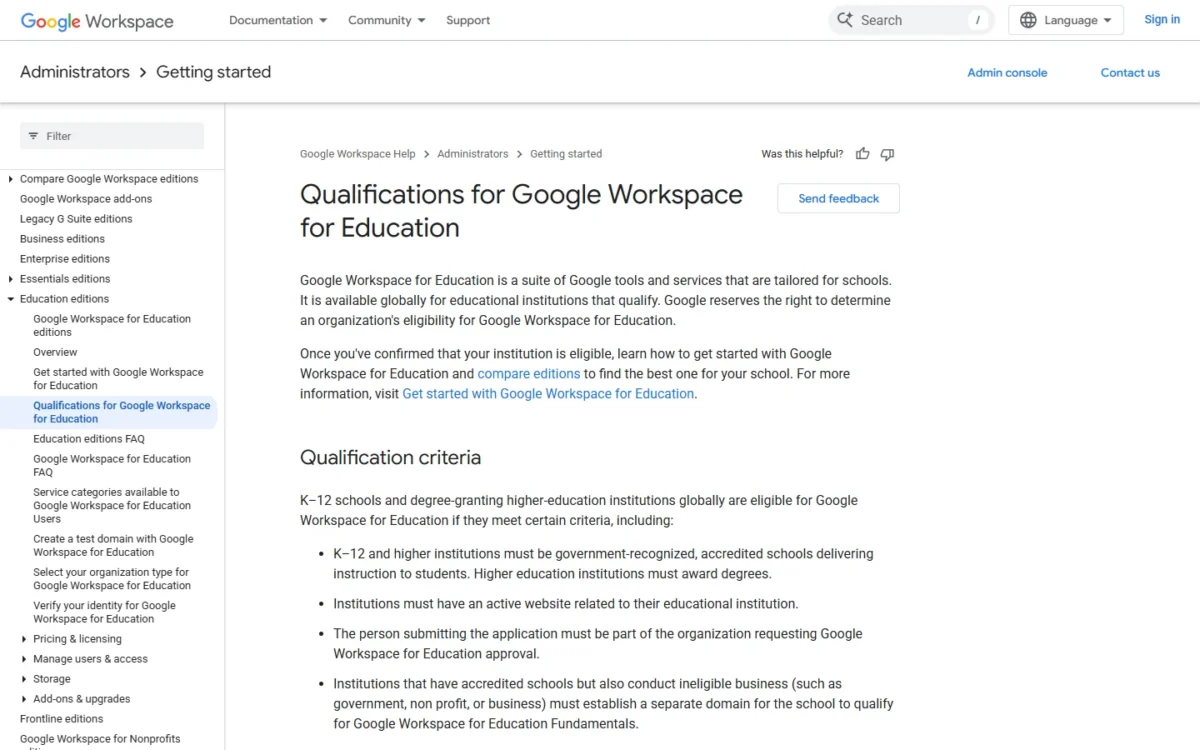Click the search sparkle icon
The image size is (1200, 750).
coord(845,20)
